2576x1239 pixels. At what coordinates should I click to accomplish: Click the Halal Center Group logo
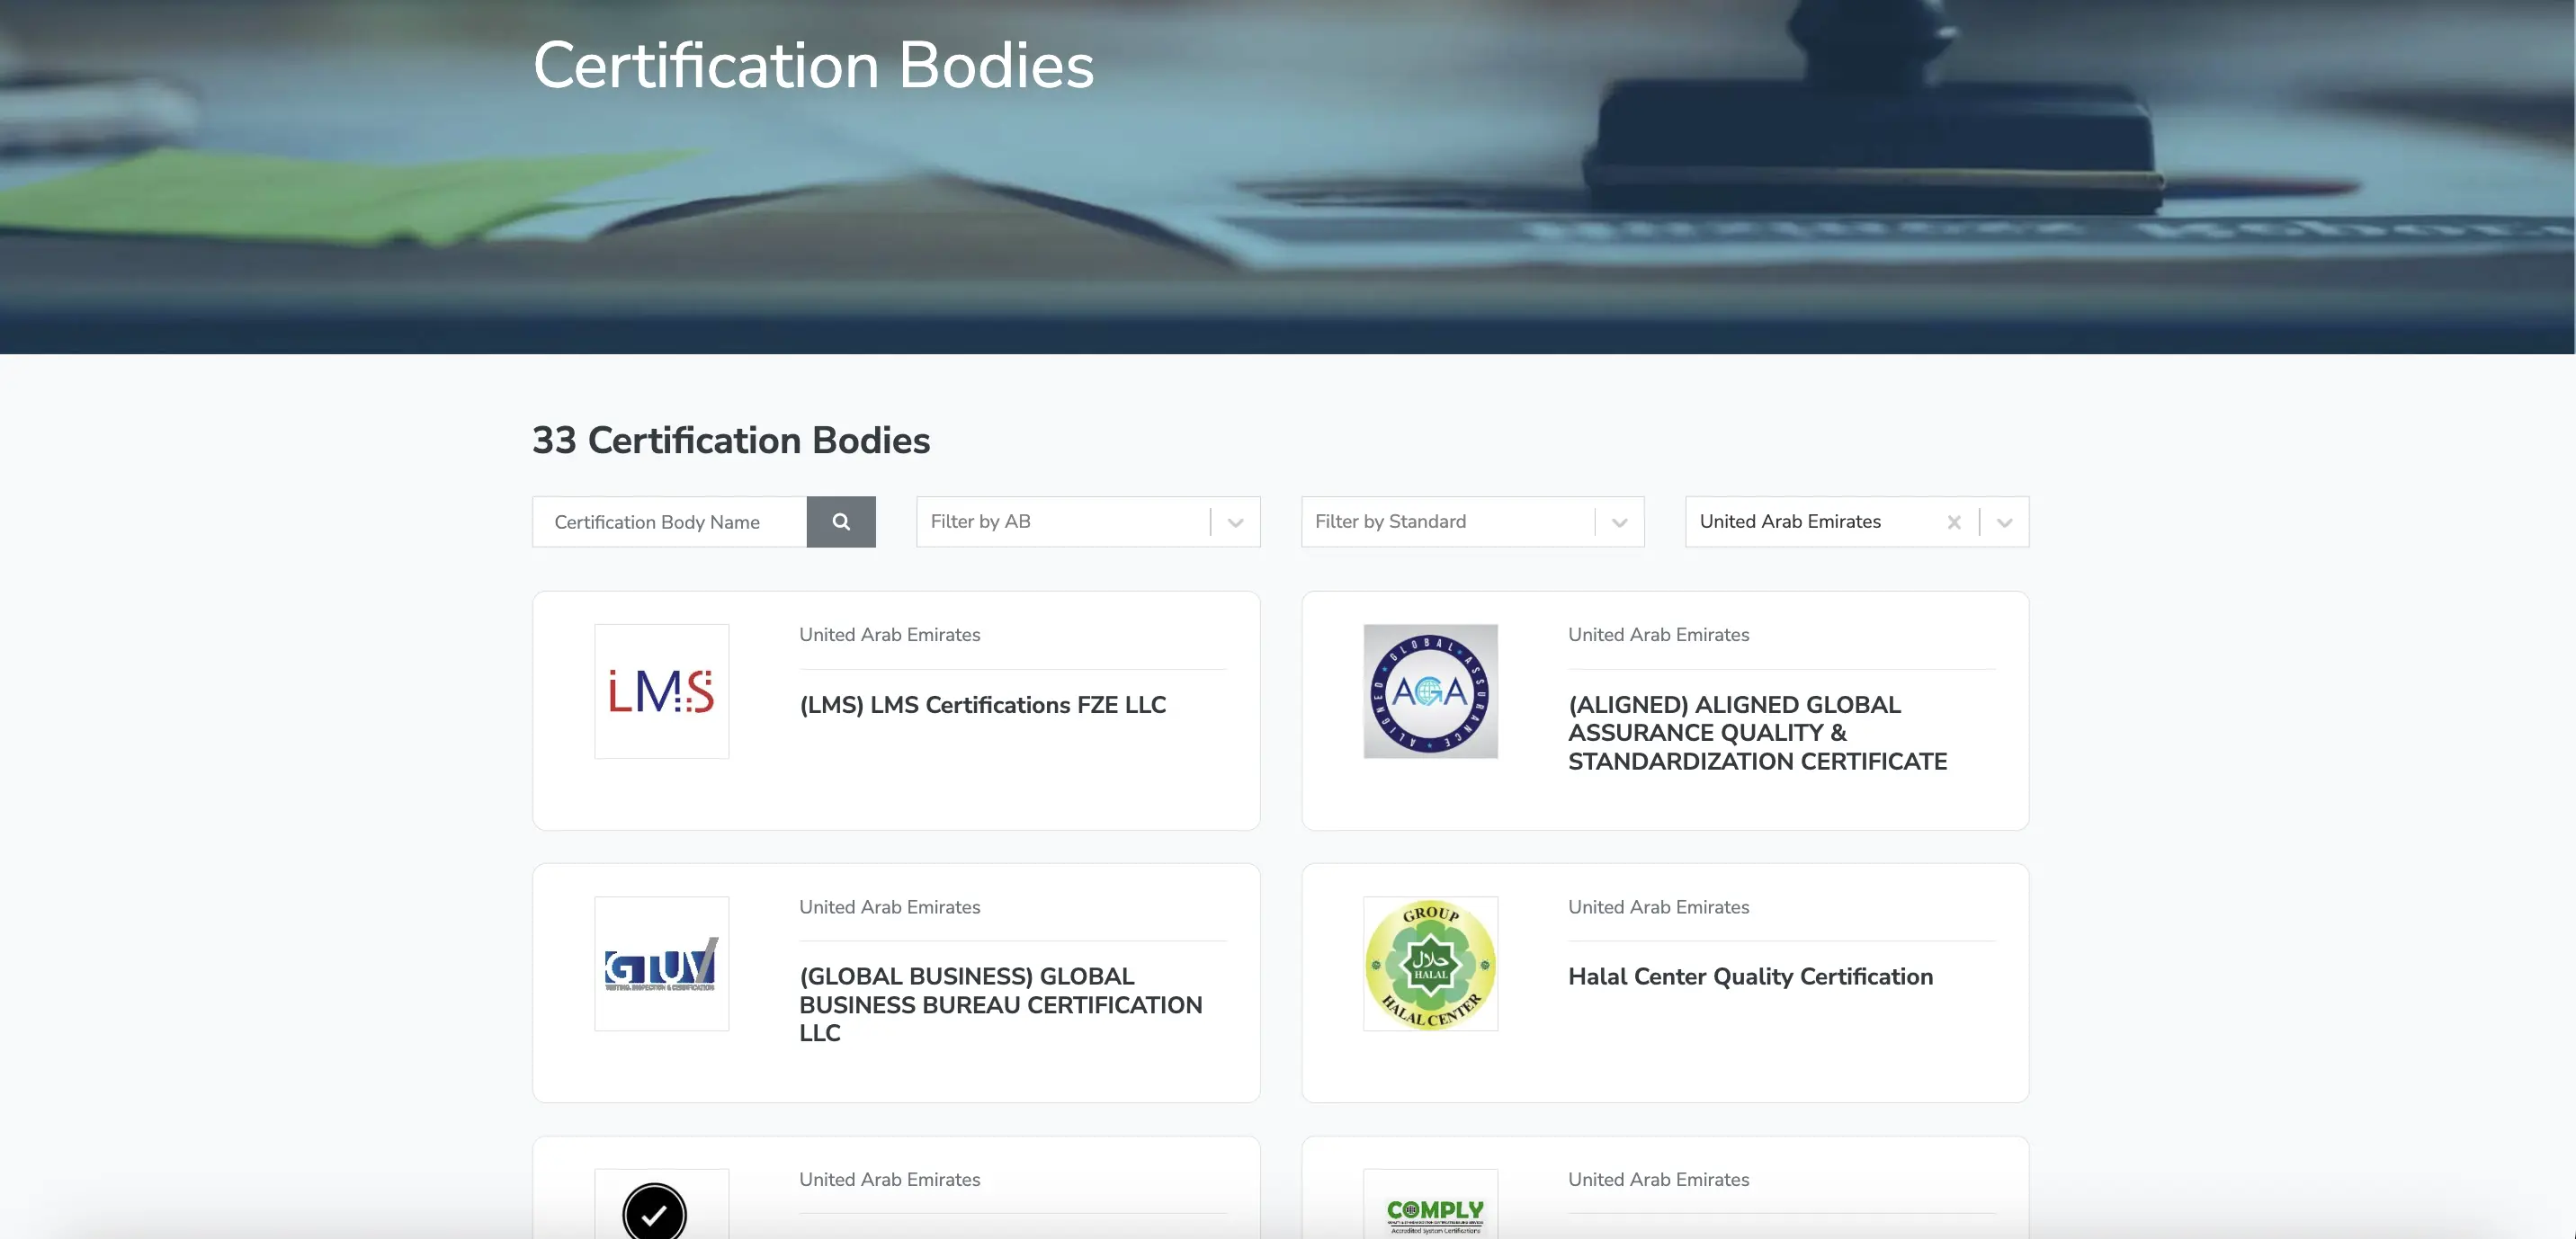[x=1430, y=964]
